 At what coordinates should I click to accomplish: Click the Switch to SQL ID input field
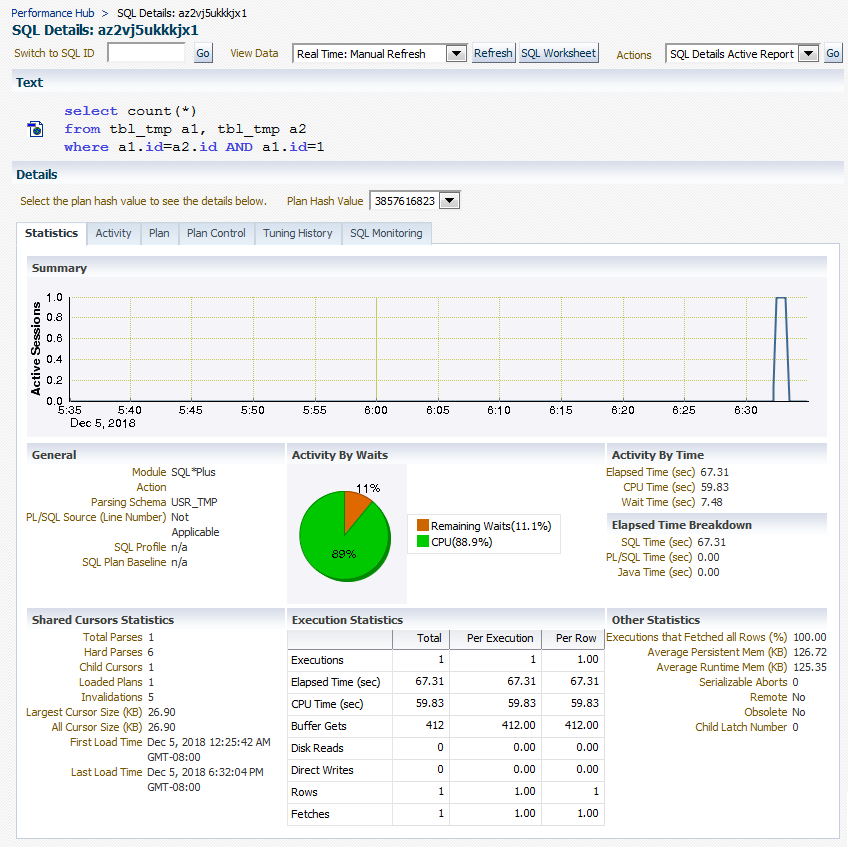point(145,52)
